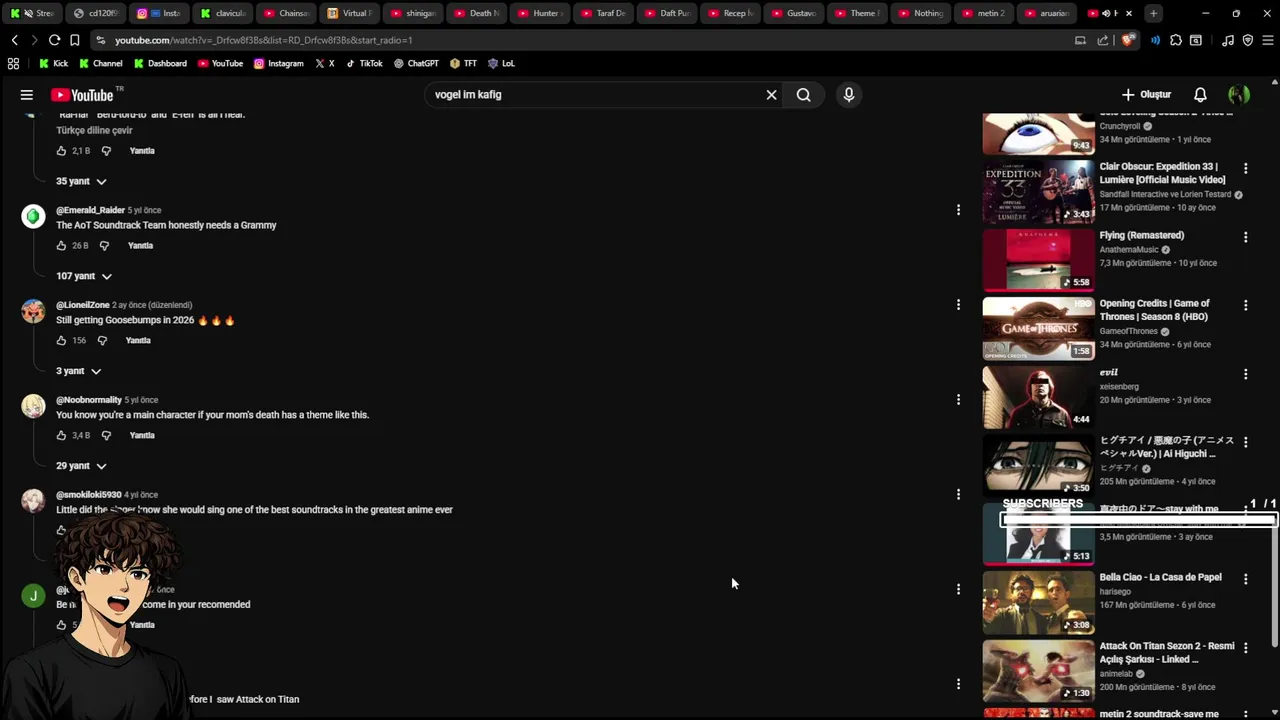Image resolution: width=1280 pixels, height=720 pixels.
Task: Open the Instagram bookmark
Action: point(278,63)
